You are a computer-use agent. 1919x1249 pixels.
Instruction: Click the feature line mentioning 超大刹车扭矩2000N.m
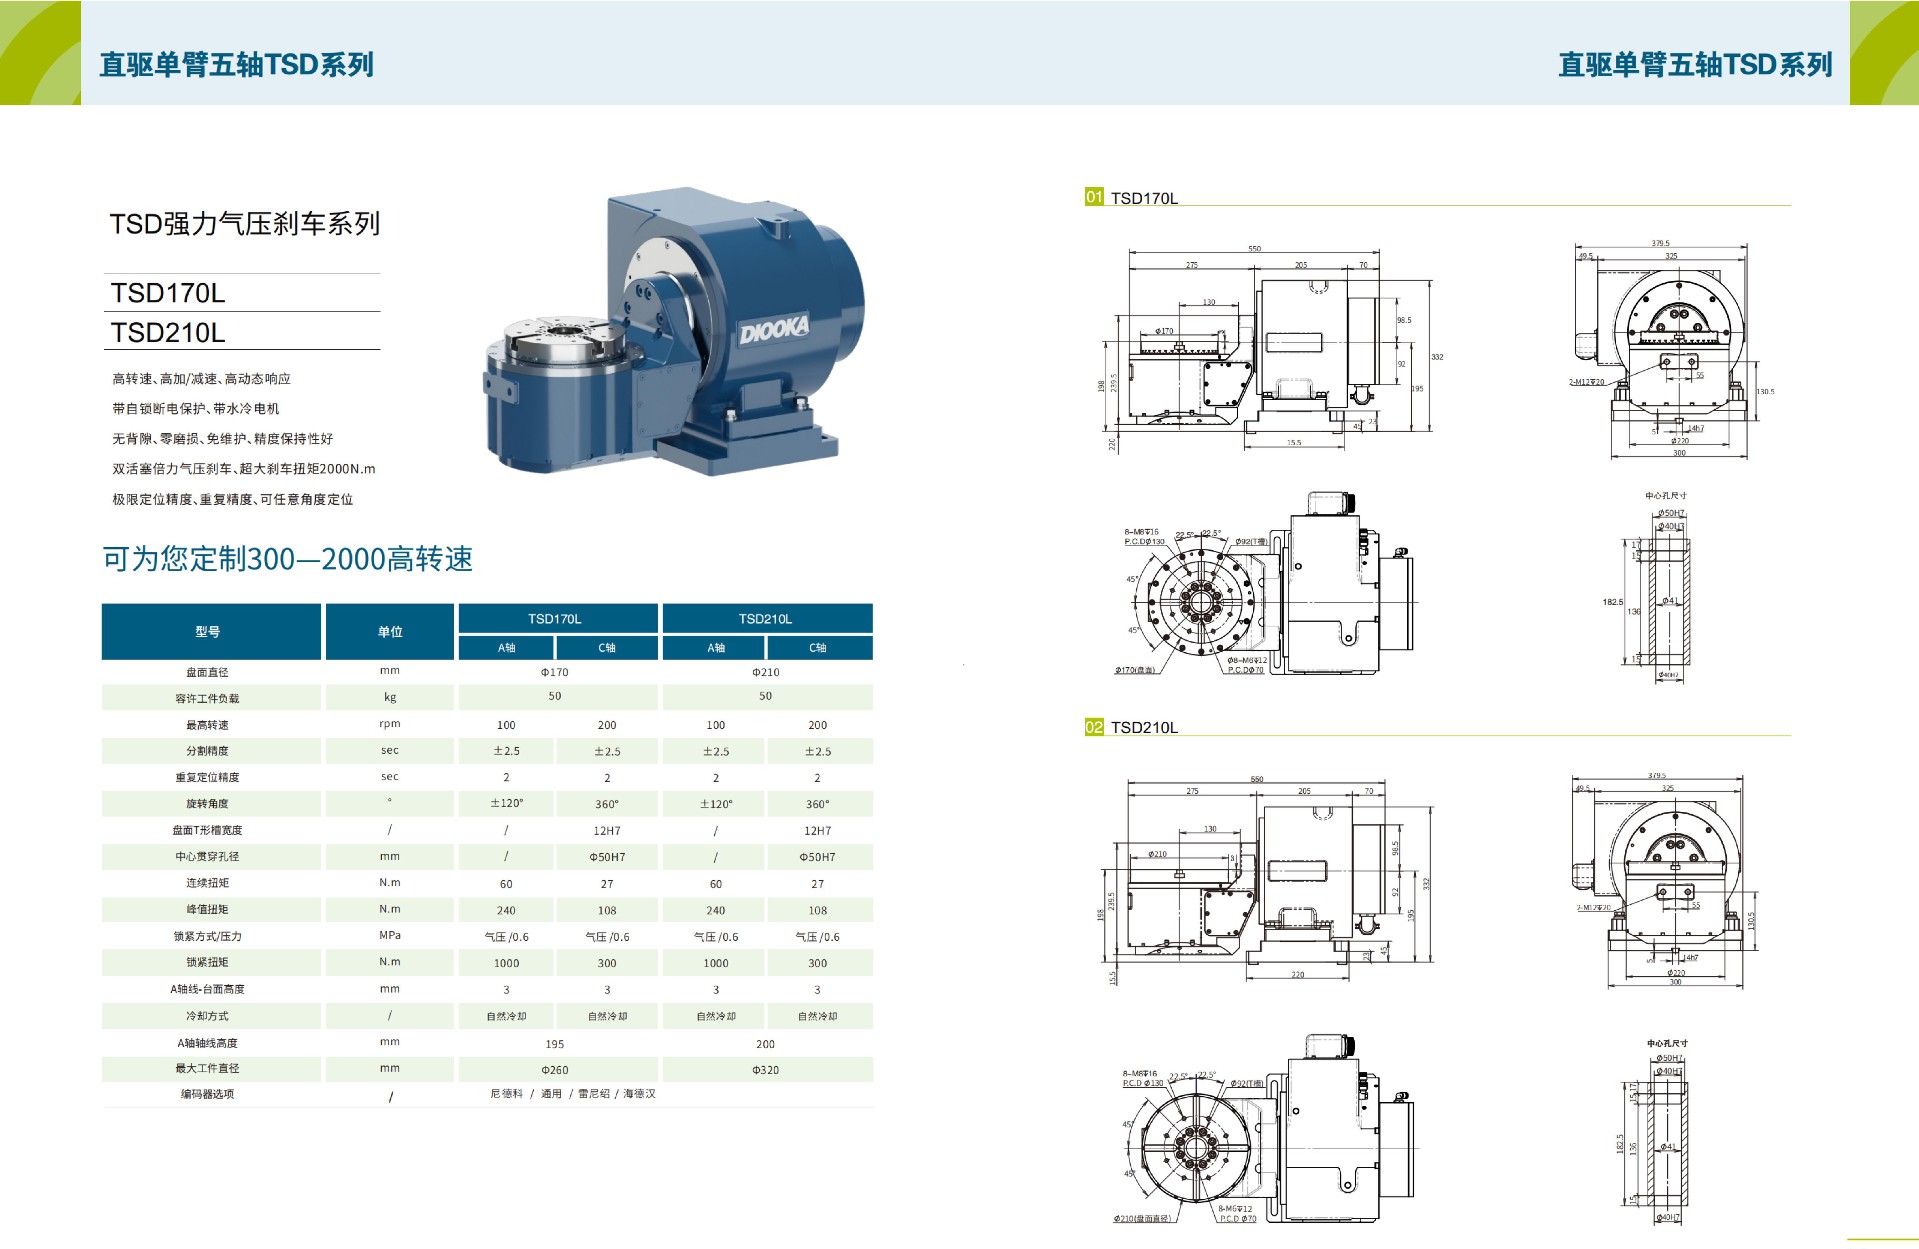(x=244, y=469)
